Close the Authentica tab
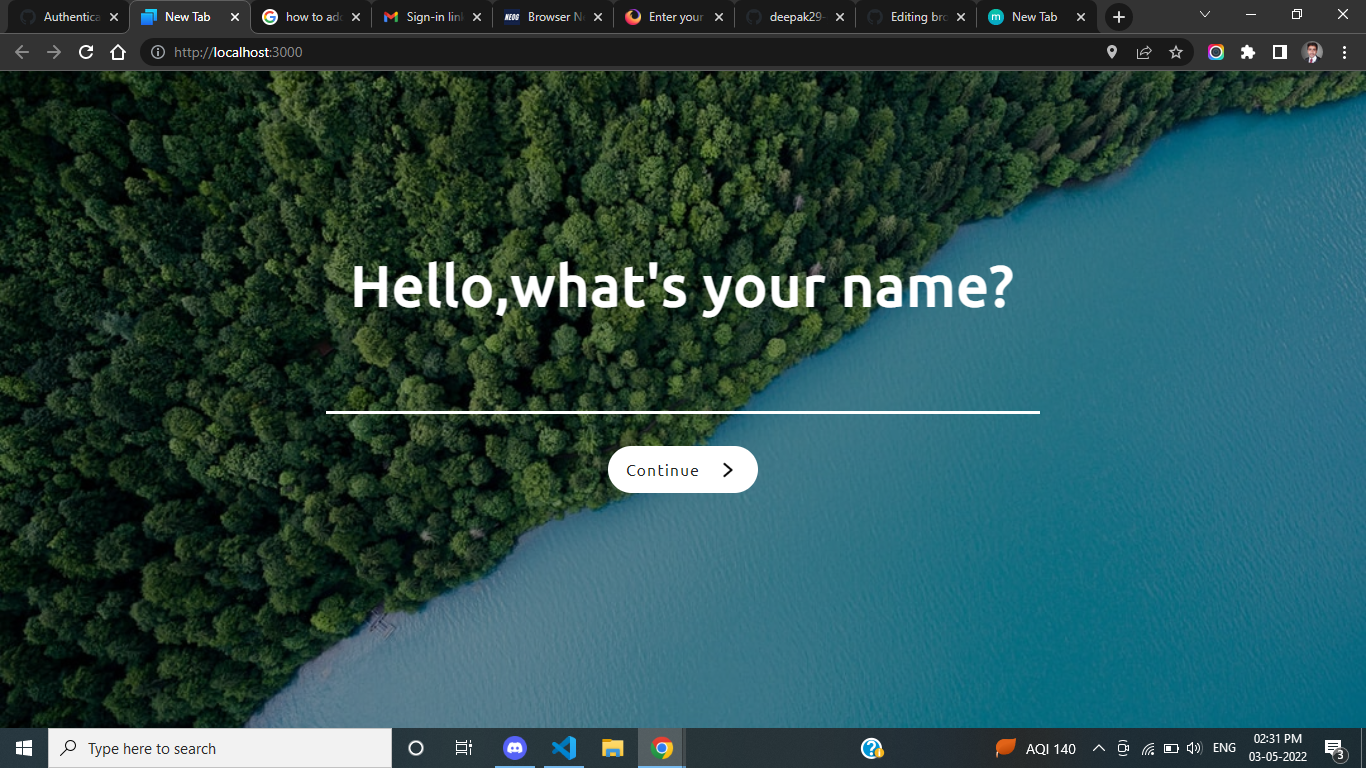 tap(114, 17)
